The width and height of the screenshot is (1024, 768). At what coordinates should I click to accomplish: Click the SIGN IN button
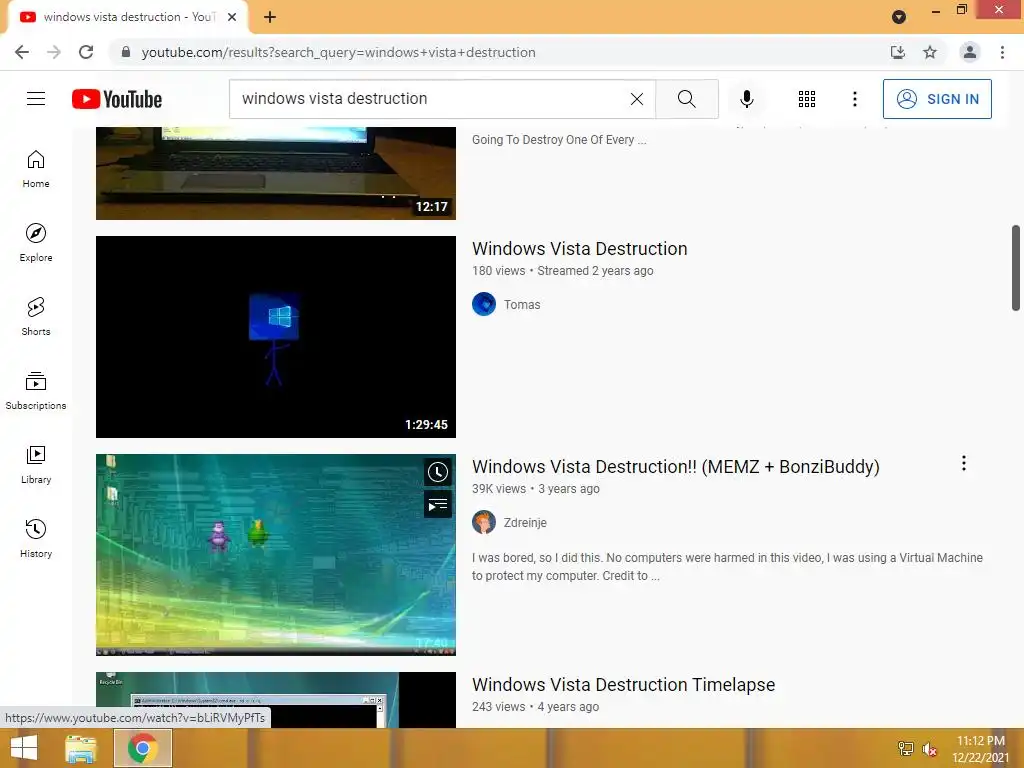tap(936, 99)
